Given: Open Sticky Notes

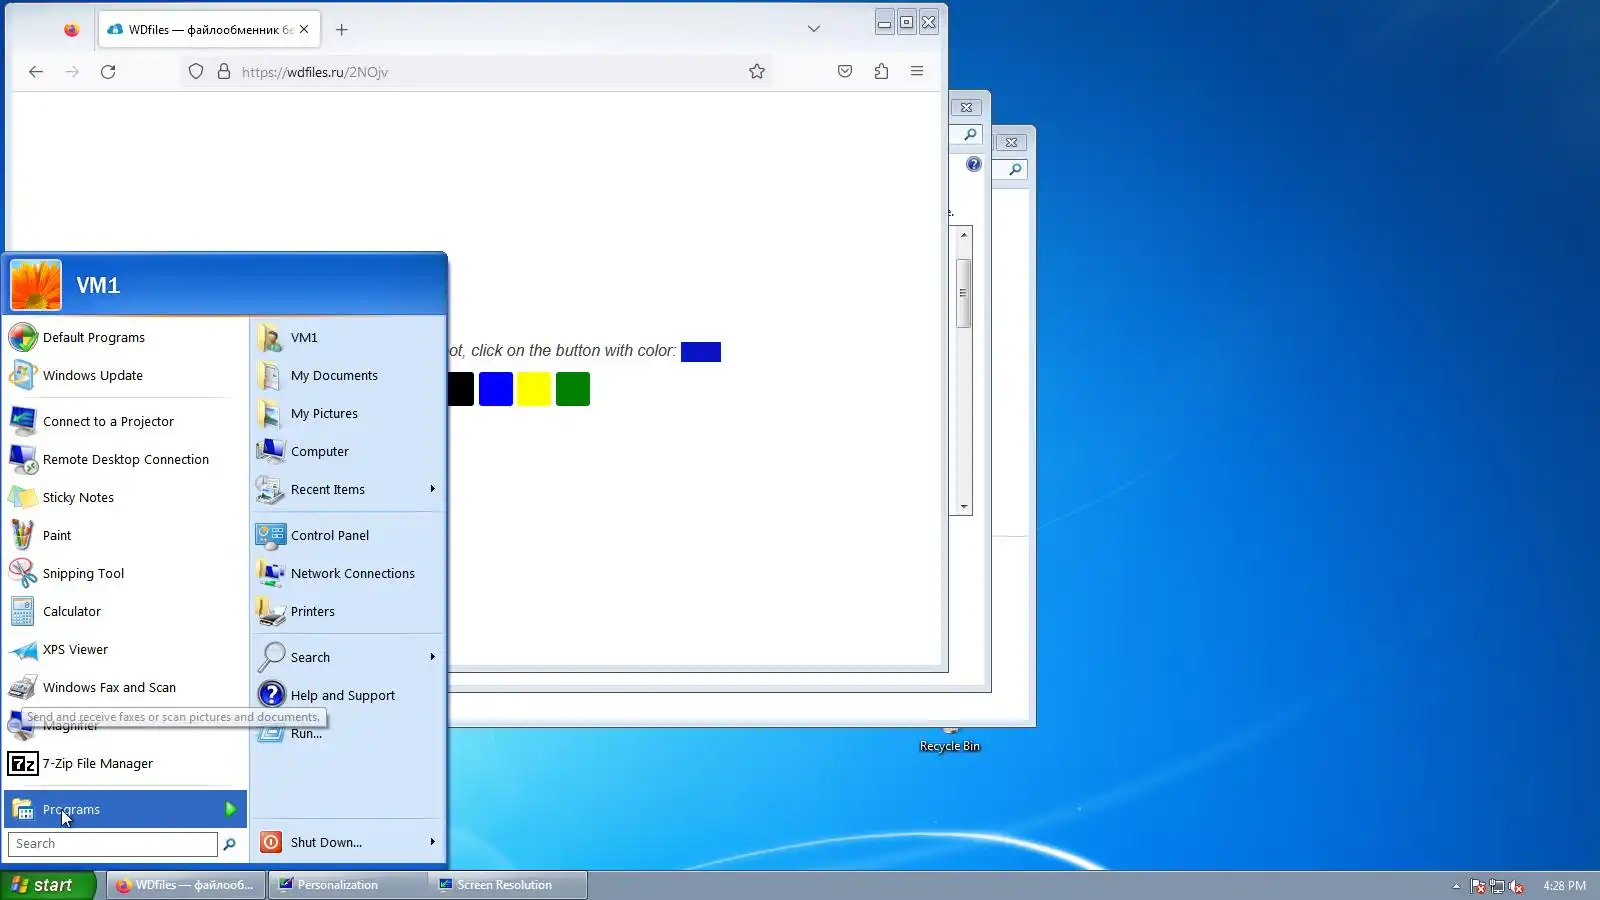Looking at the screenshot, I should pos(125,497).
